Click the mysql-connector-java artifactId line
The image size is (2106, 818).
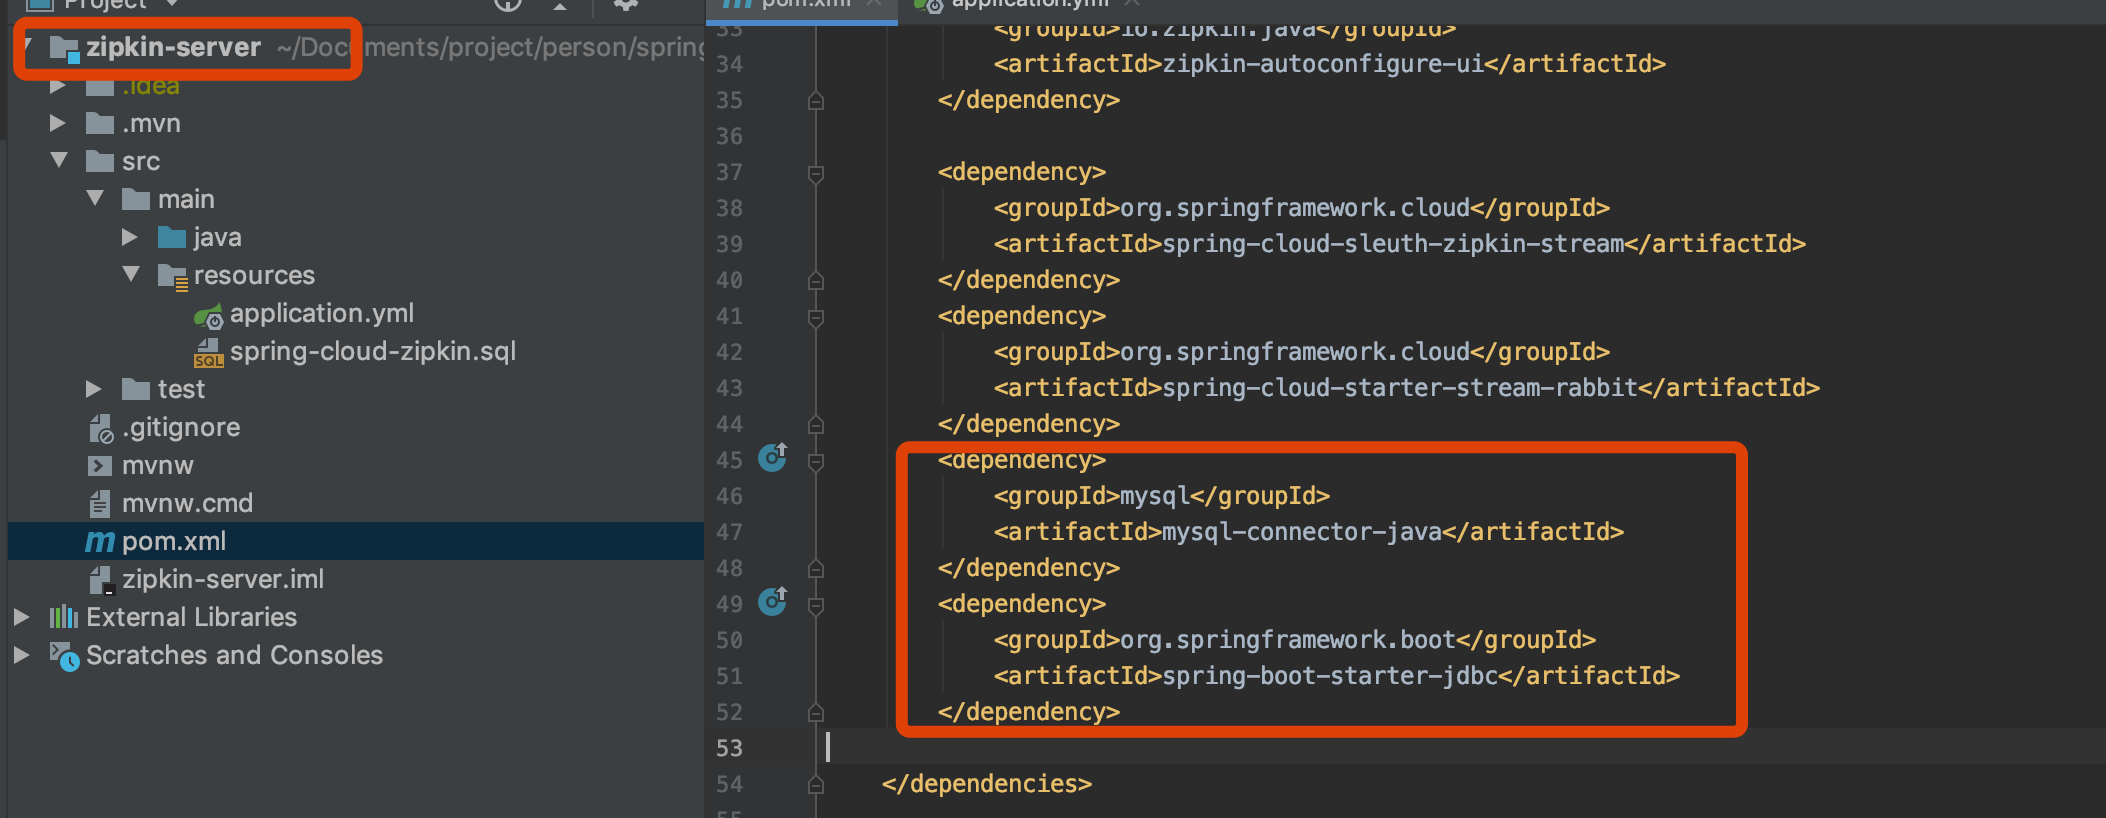click(x=1309, y=532)
